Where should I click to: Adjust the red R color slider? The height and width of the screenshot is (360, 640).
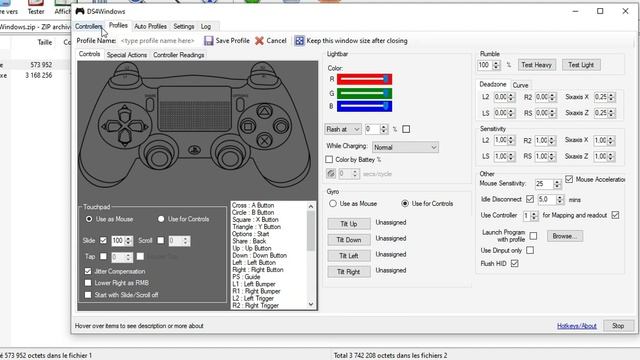click(x=364, y=79)
